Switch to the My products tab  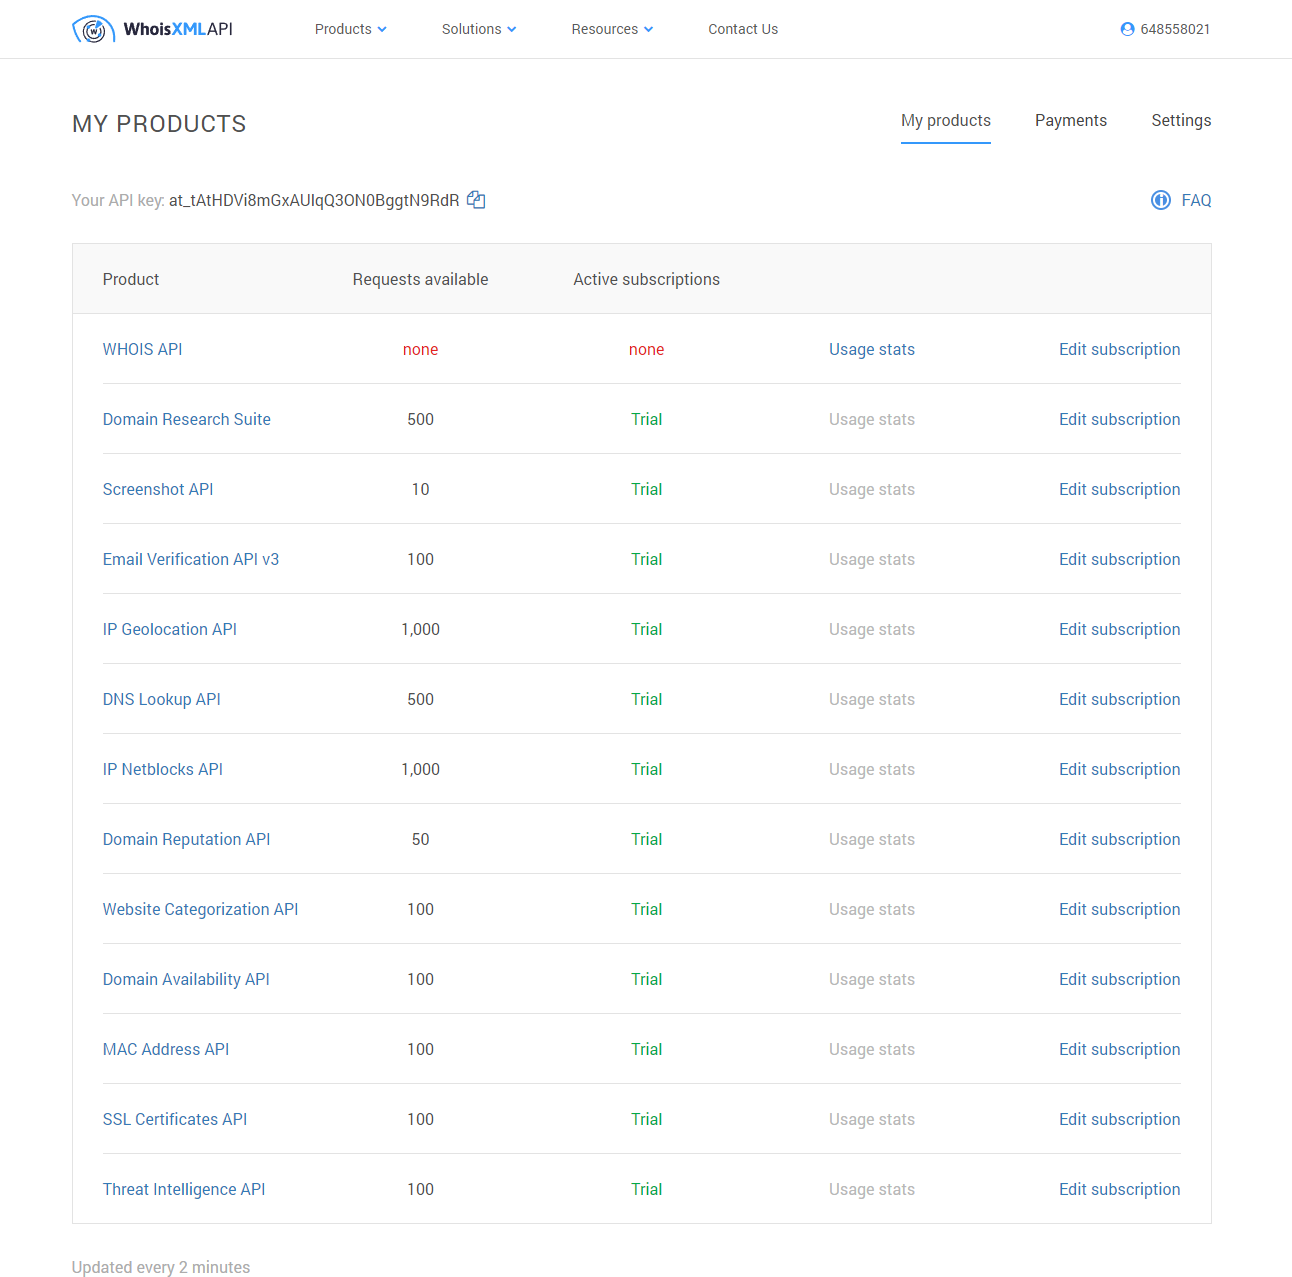[946, 121]
